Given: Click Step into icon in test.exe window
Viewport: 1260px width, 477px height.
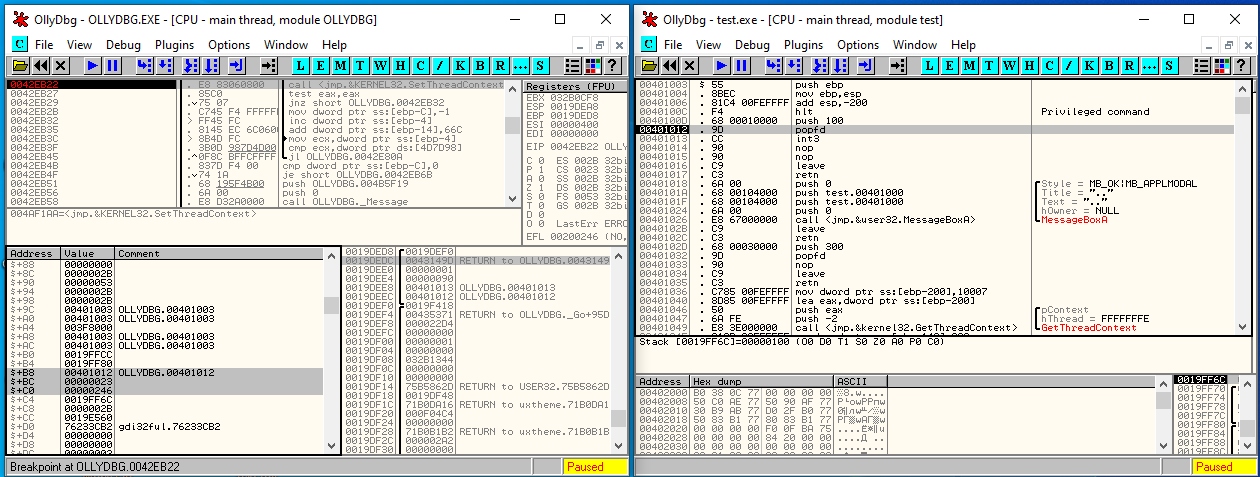Looking at the screenshot, I should coord(773,65).
